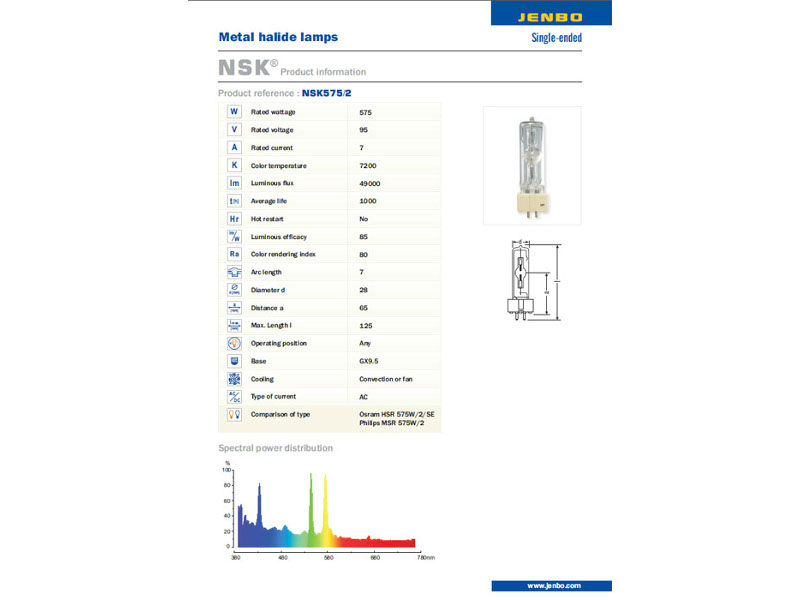This screenshot has width=800, height=600.
Task: Click the NSK575/2 product reference
Action: (327, 93)
